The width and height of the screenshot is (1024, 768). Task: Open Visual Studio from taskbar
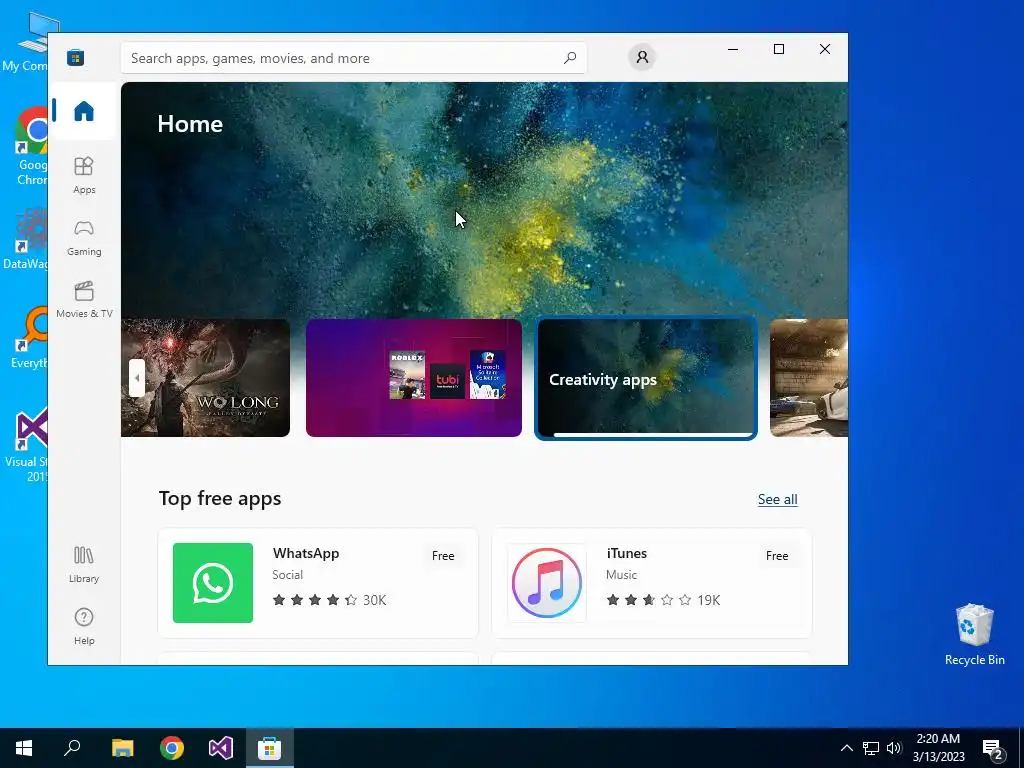pyautogui.click(x=221, y=748)
